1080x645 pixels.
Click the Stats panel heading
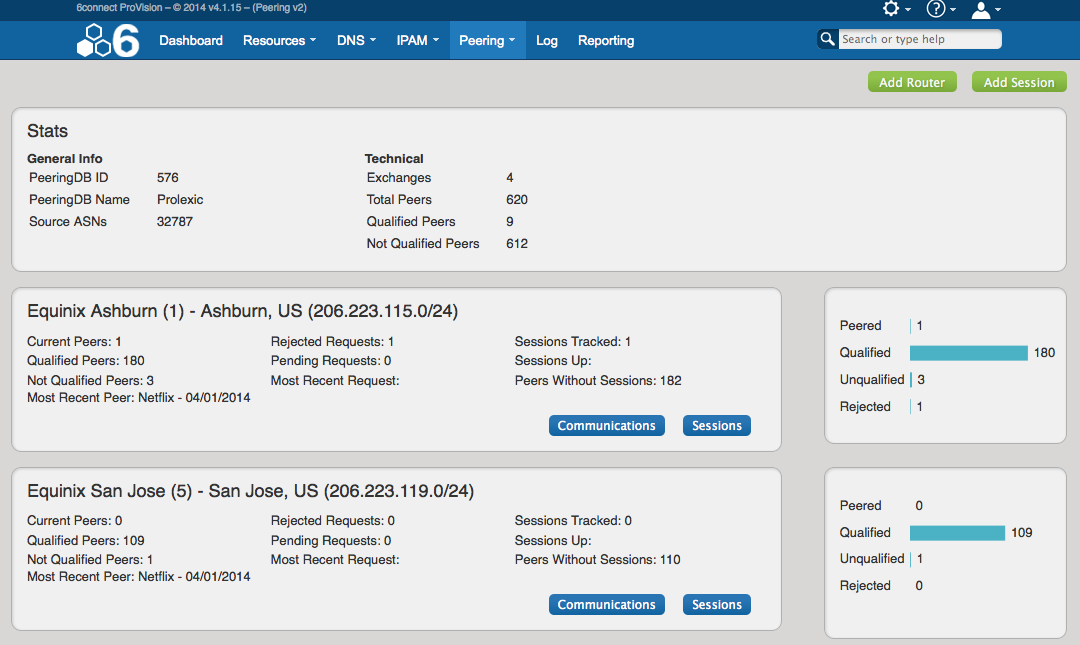(x=48, y=131)
